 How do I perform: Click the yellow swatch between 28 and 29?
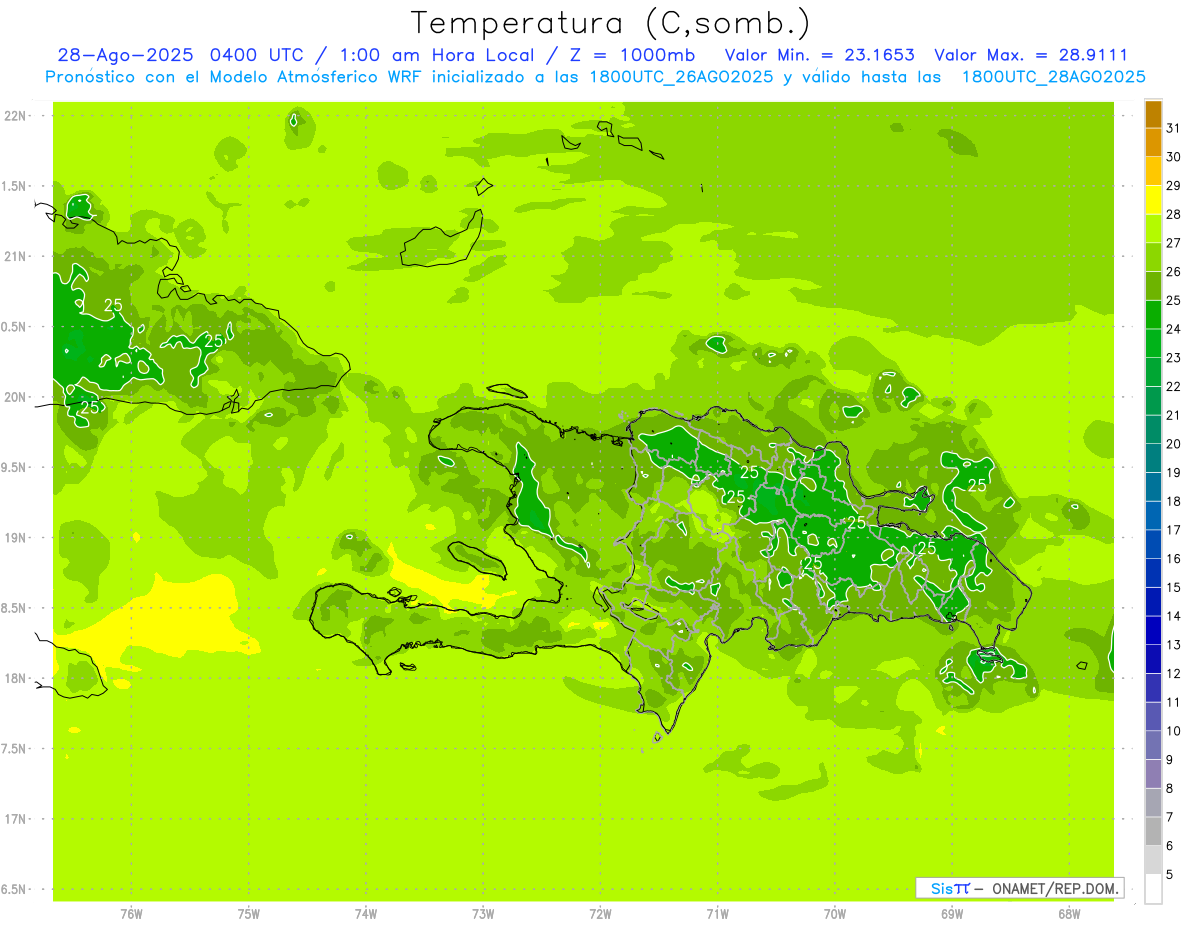pyautogui.click(x=1154, y=200)
